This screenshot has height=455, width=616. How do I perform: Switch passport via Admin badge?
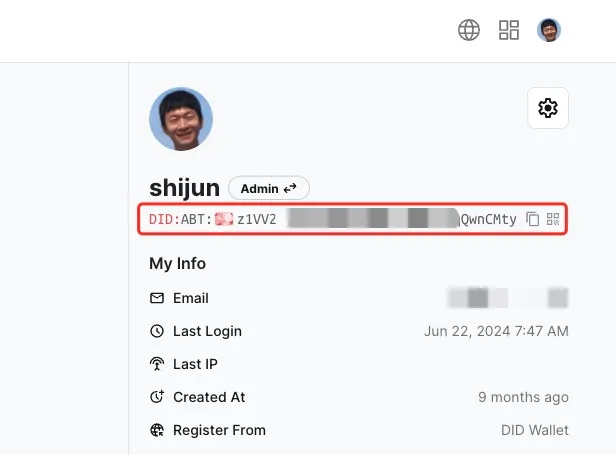point(269,189)
